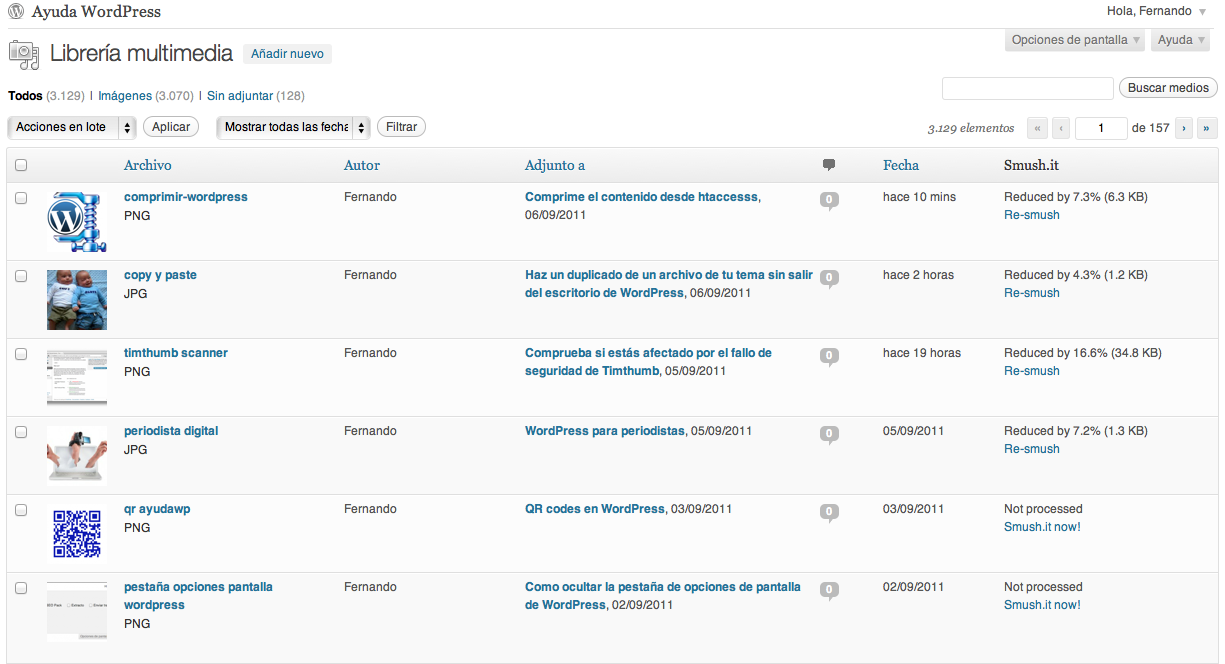
Task: Go to first page of results
Action: (x=1038, y=128)
